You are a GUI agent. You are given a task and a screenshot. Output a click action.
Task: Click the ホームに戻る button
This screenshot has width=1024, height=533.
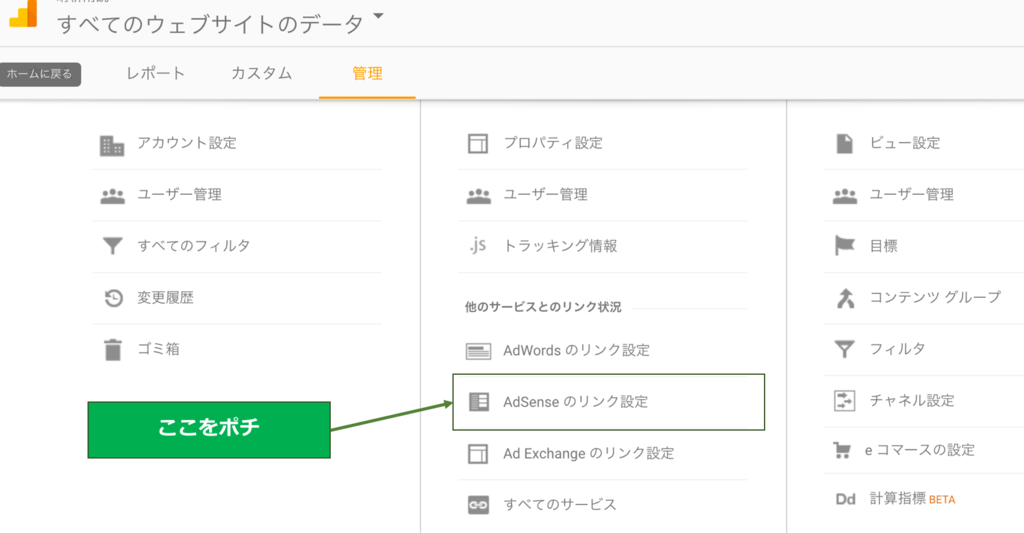click(40, 74)
